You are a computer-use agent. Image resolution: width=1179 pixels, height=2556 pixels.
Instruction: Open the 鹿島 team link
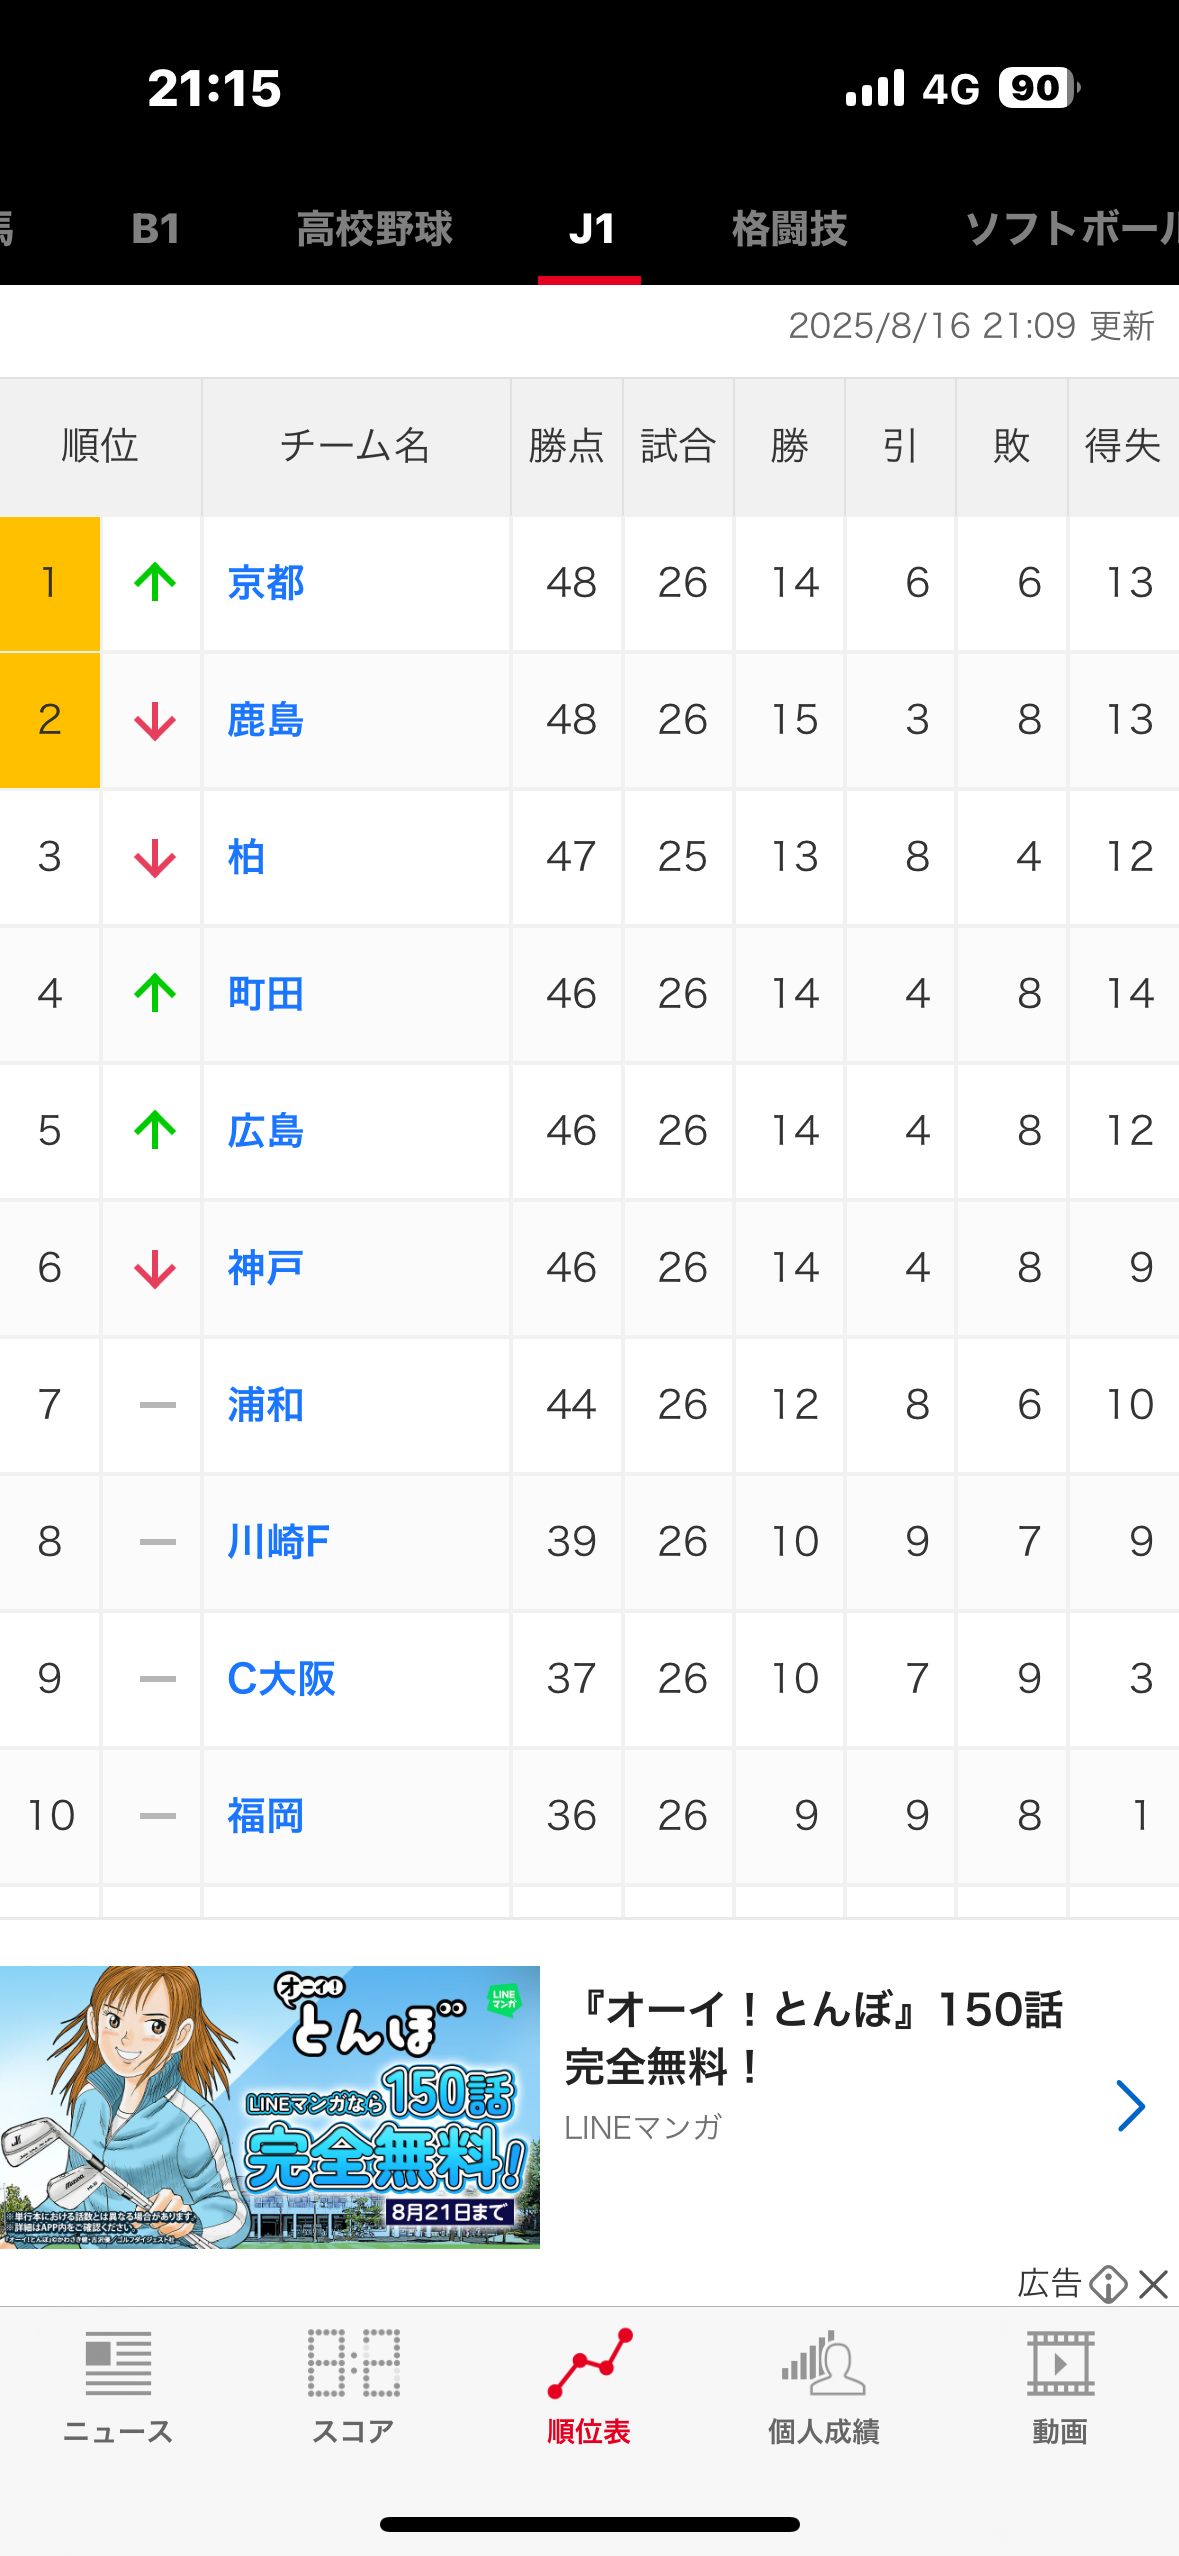click(x=266, y=720)
